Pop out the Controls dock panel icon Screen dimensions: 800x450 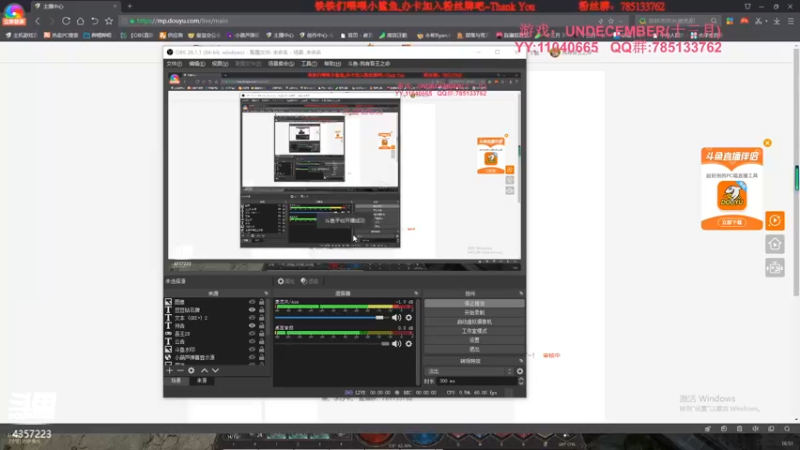click(x=521, y=293)
